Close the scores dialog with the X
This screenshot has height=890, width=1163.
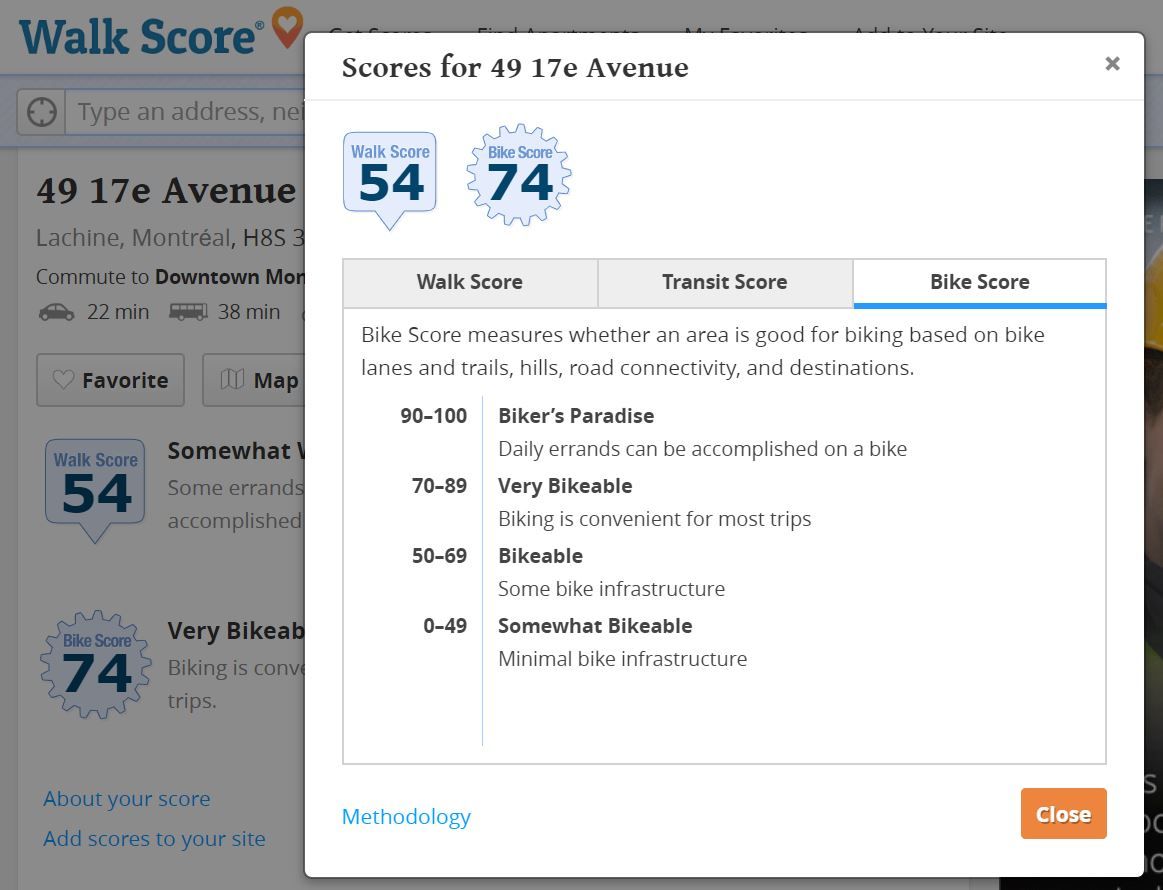pos(1112,64)
